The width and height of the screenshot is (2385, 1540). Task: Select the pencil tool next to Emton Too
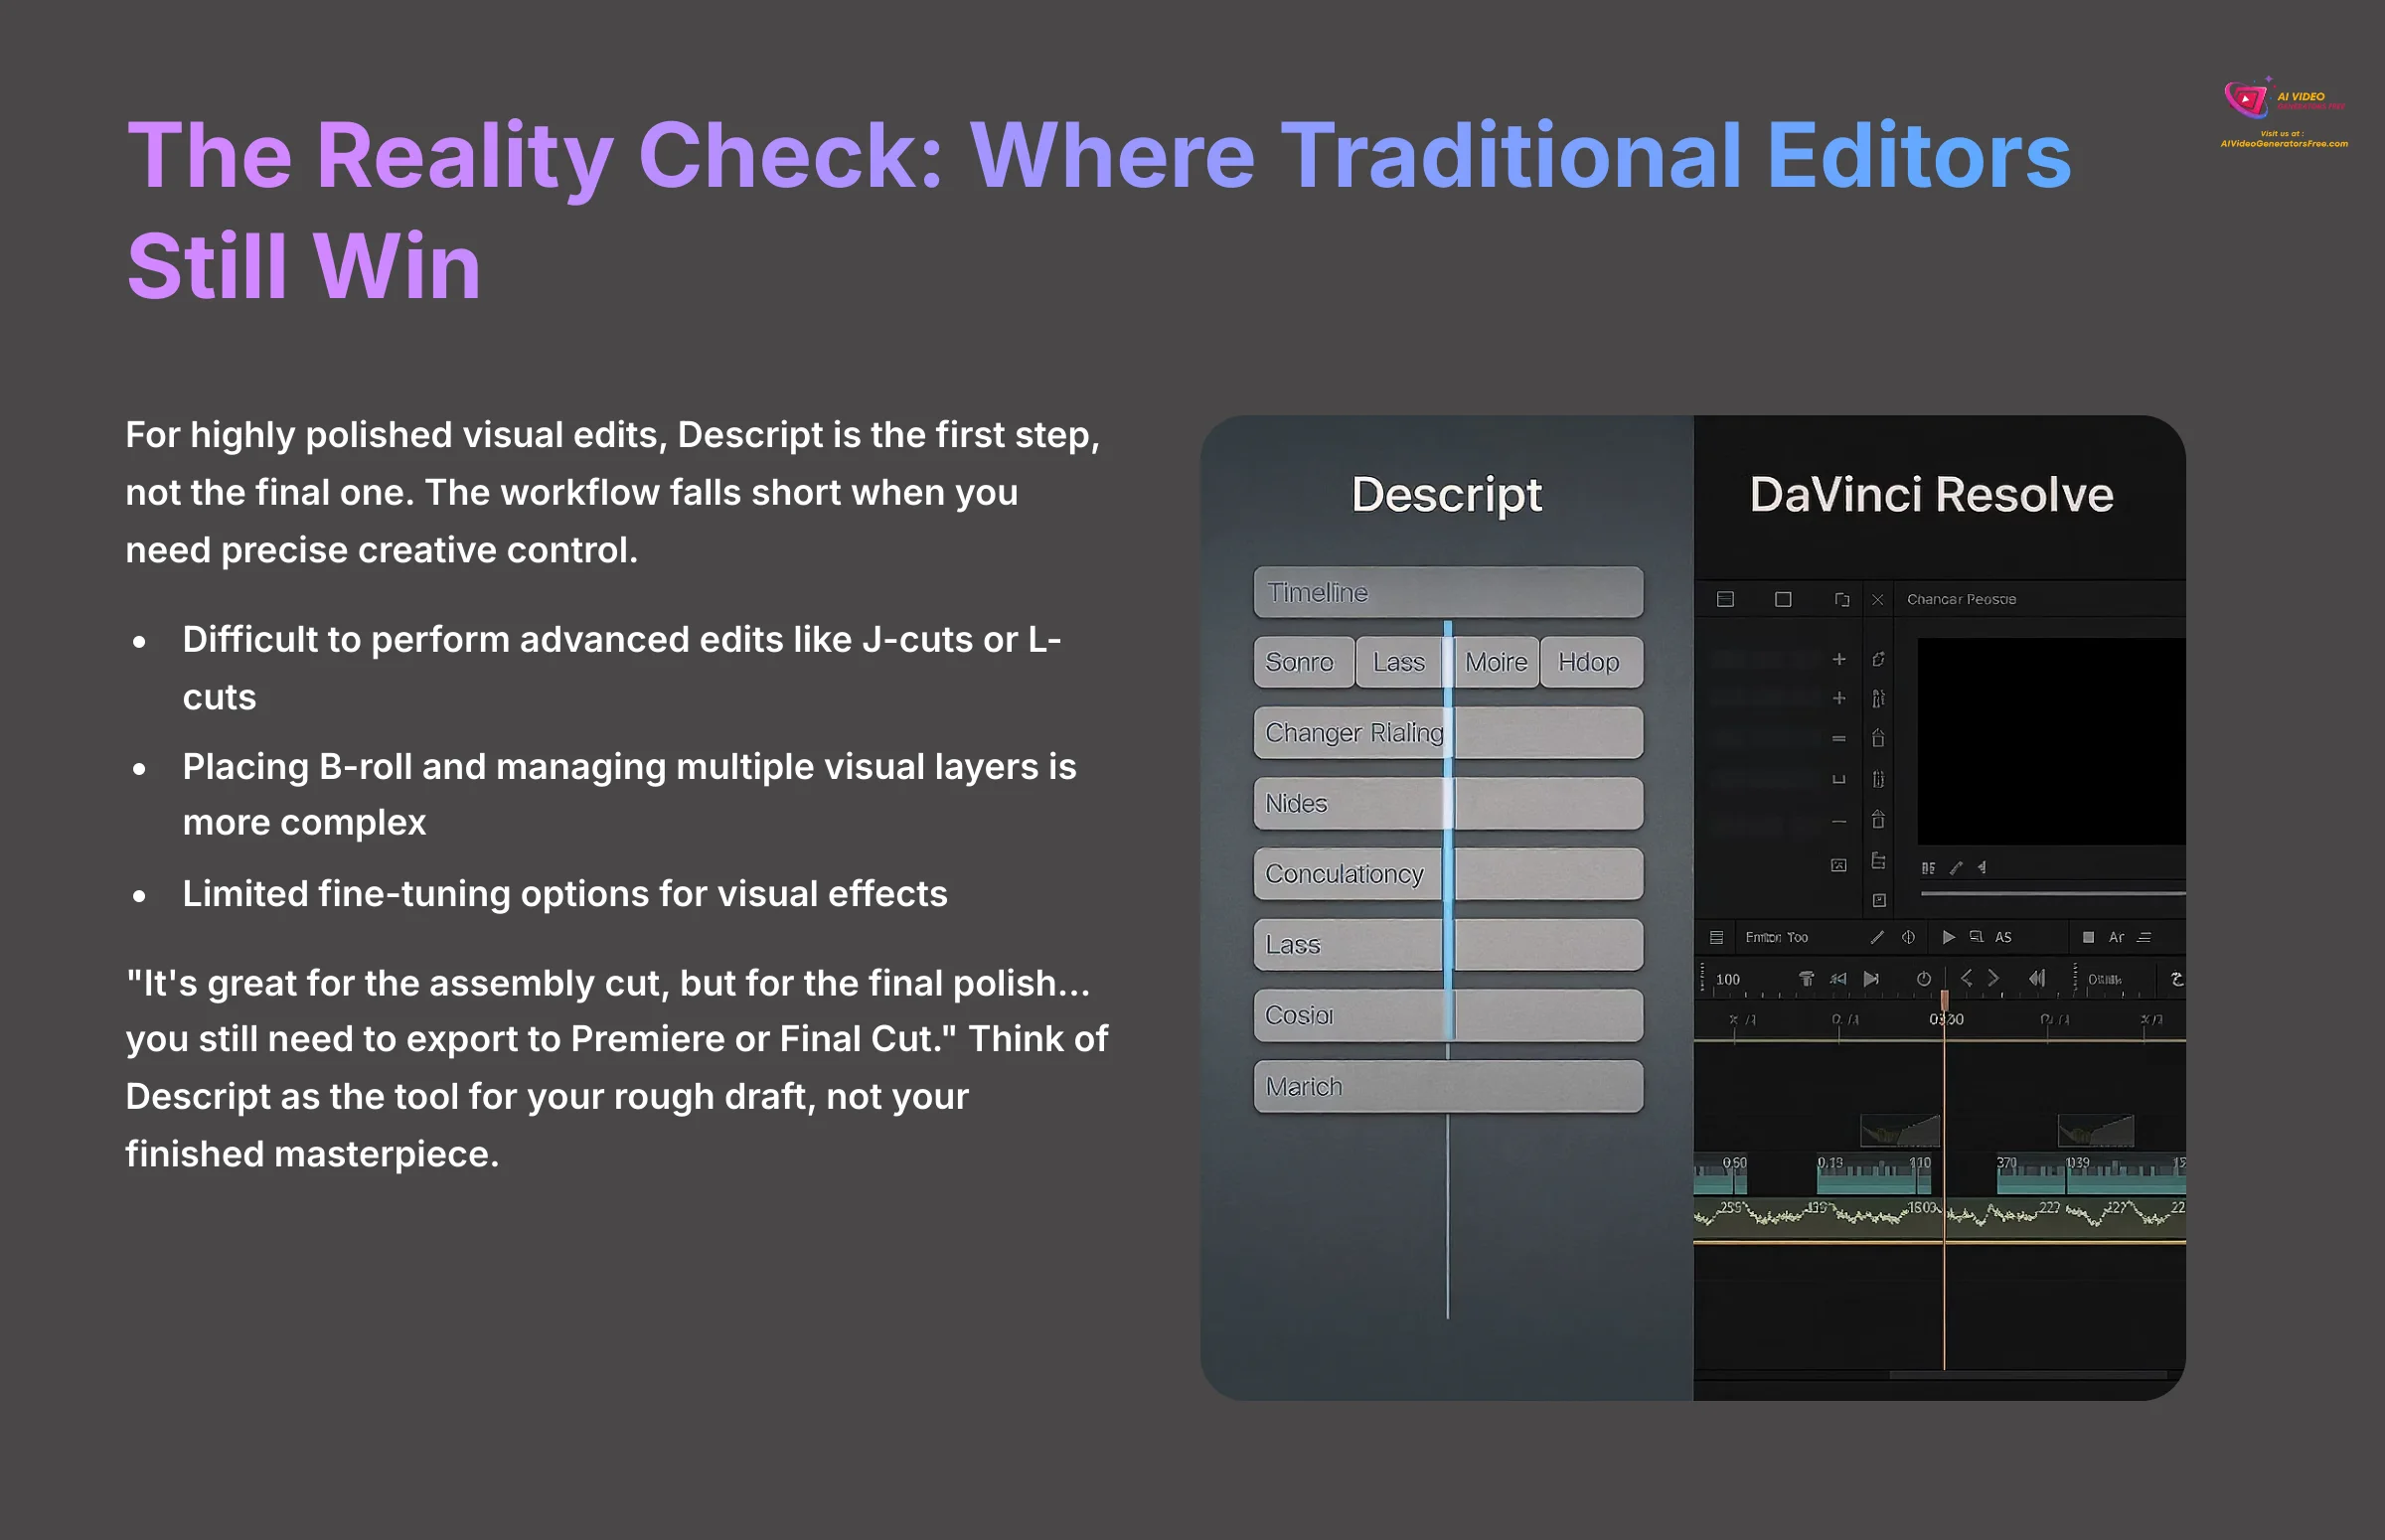[1876, 937]
